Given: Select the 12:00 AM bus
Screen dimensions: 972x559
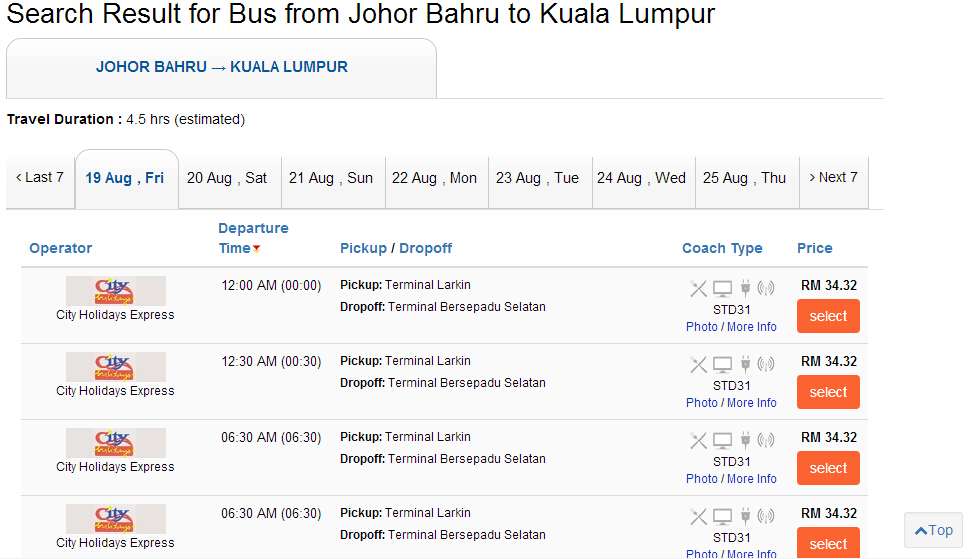Looking at the screenshot, I should point(828,316).
